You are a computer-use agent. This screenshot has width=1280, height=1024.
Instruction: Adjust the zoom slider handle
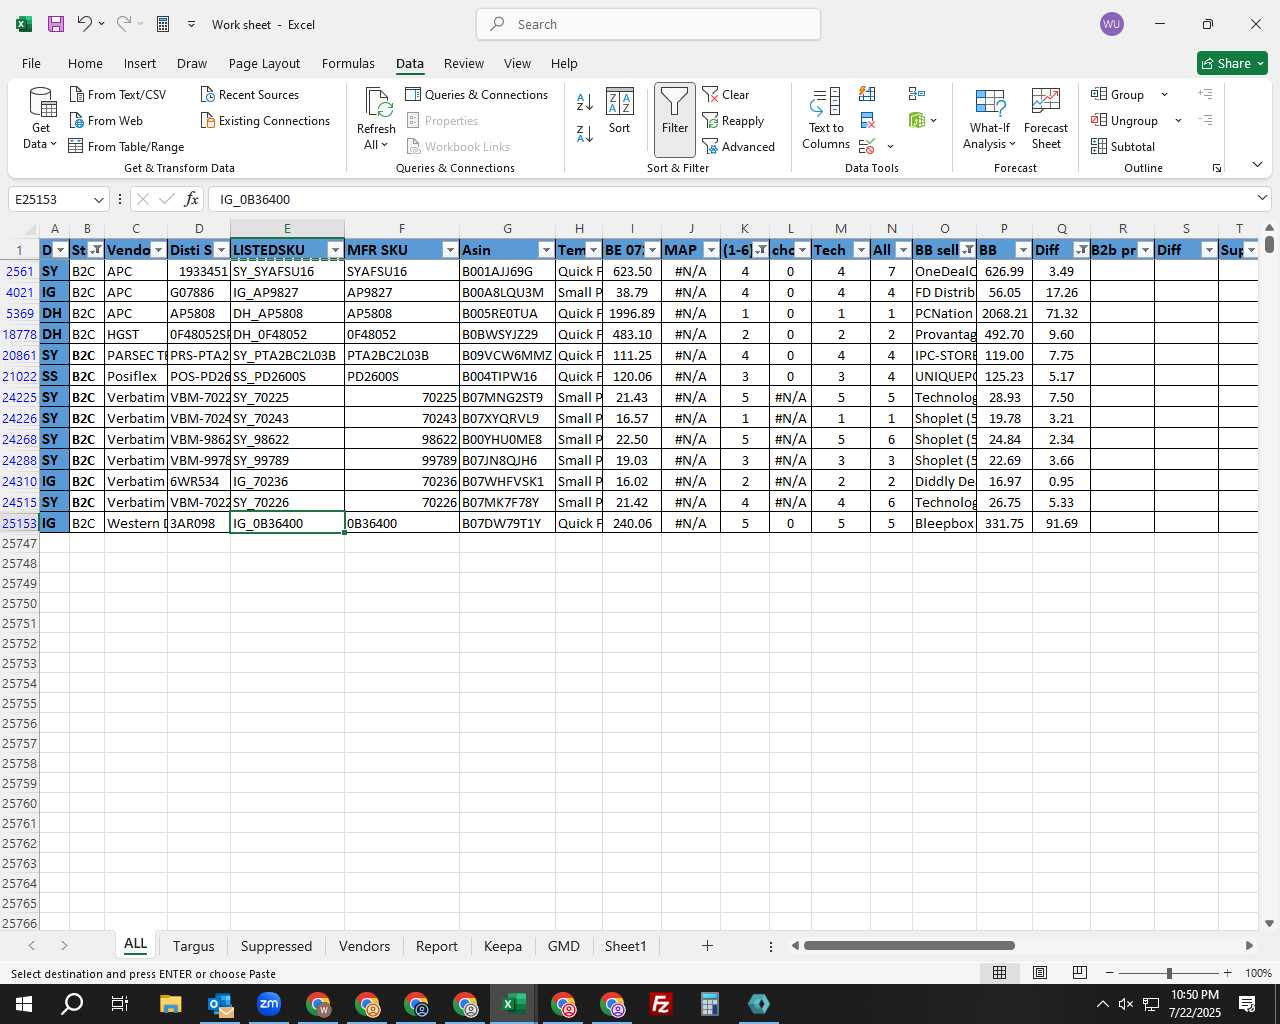pos(1169,973)
